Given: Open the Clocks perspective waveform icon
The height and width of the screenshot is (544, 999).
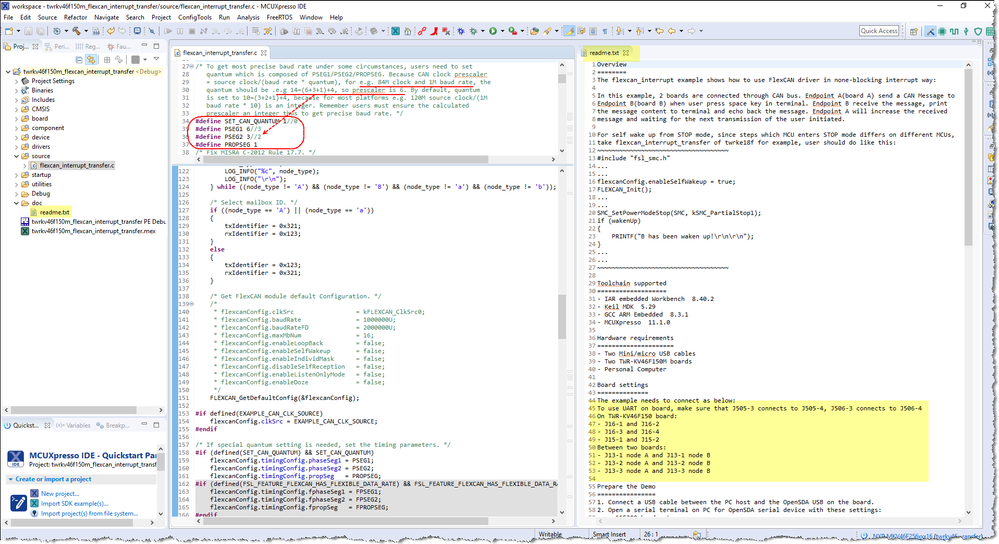Looking at the screenshot, I should [x=954, y=31].
